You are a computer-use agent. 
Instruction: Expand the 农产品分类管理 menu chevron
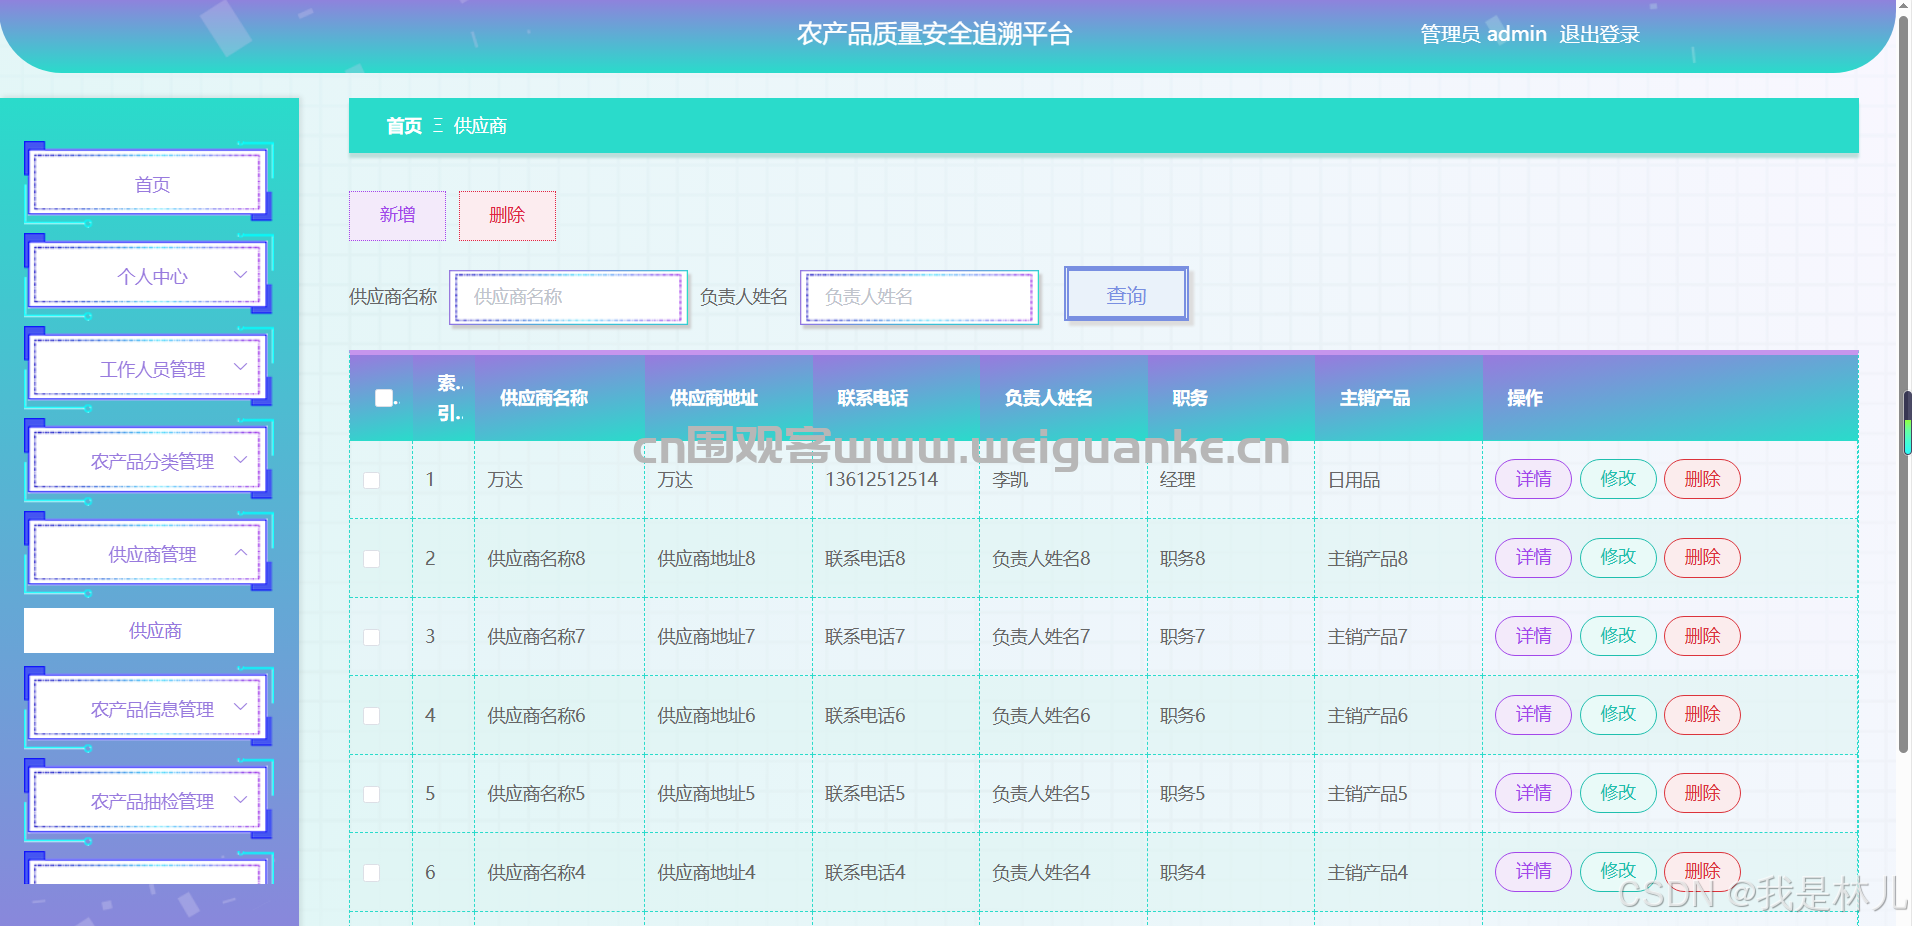240,459
